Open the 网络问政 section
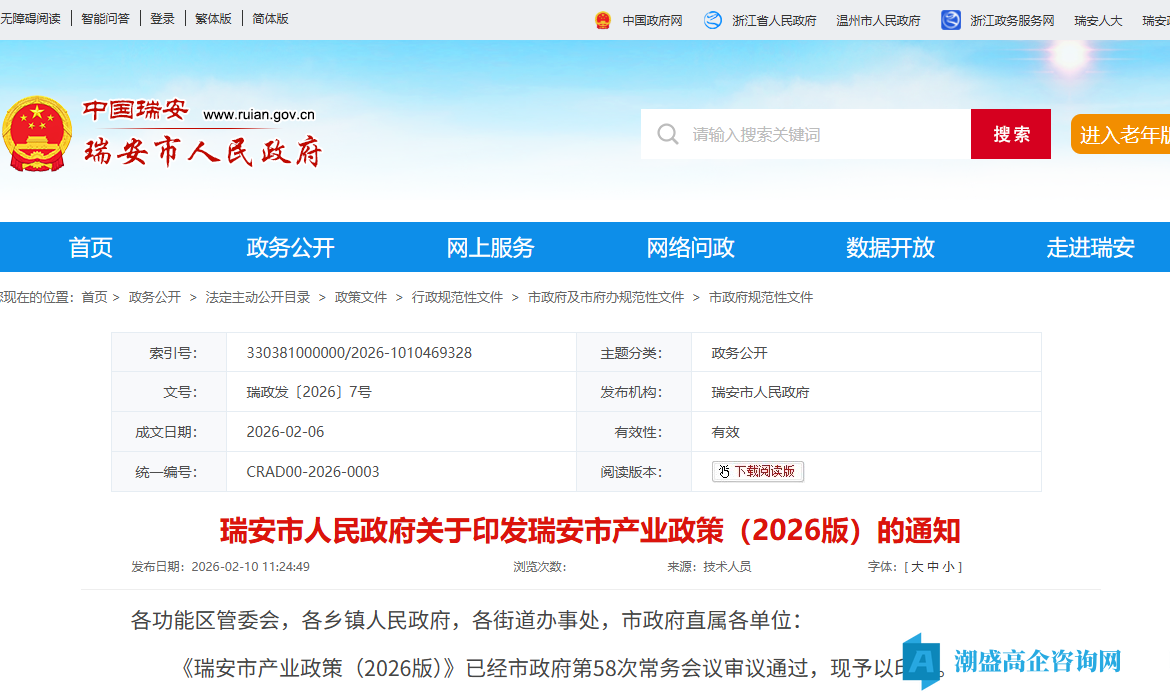 [x=690, y=247]
